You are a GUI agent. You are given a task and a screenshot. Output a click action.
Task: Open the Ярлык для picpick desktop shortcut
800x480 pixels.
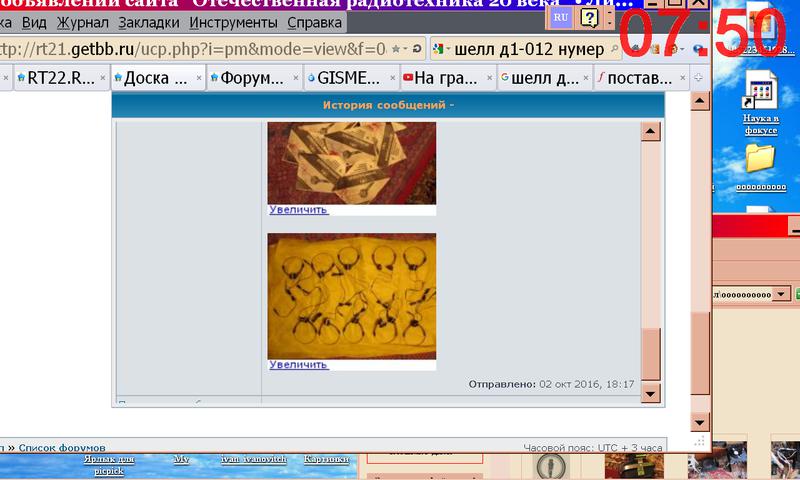(109, 465)
